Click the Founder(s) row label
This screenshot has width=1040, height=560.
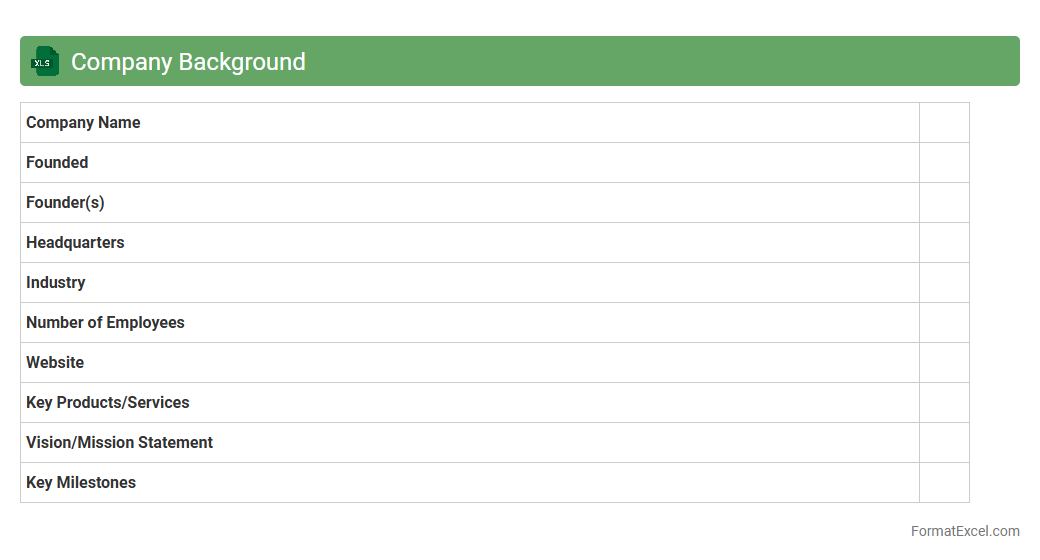[65, 203]
